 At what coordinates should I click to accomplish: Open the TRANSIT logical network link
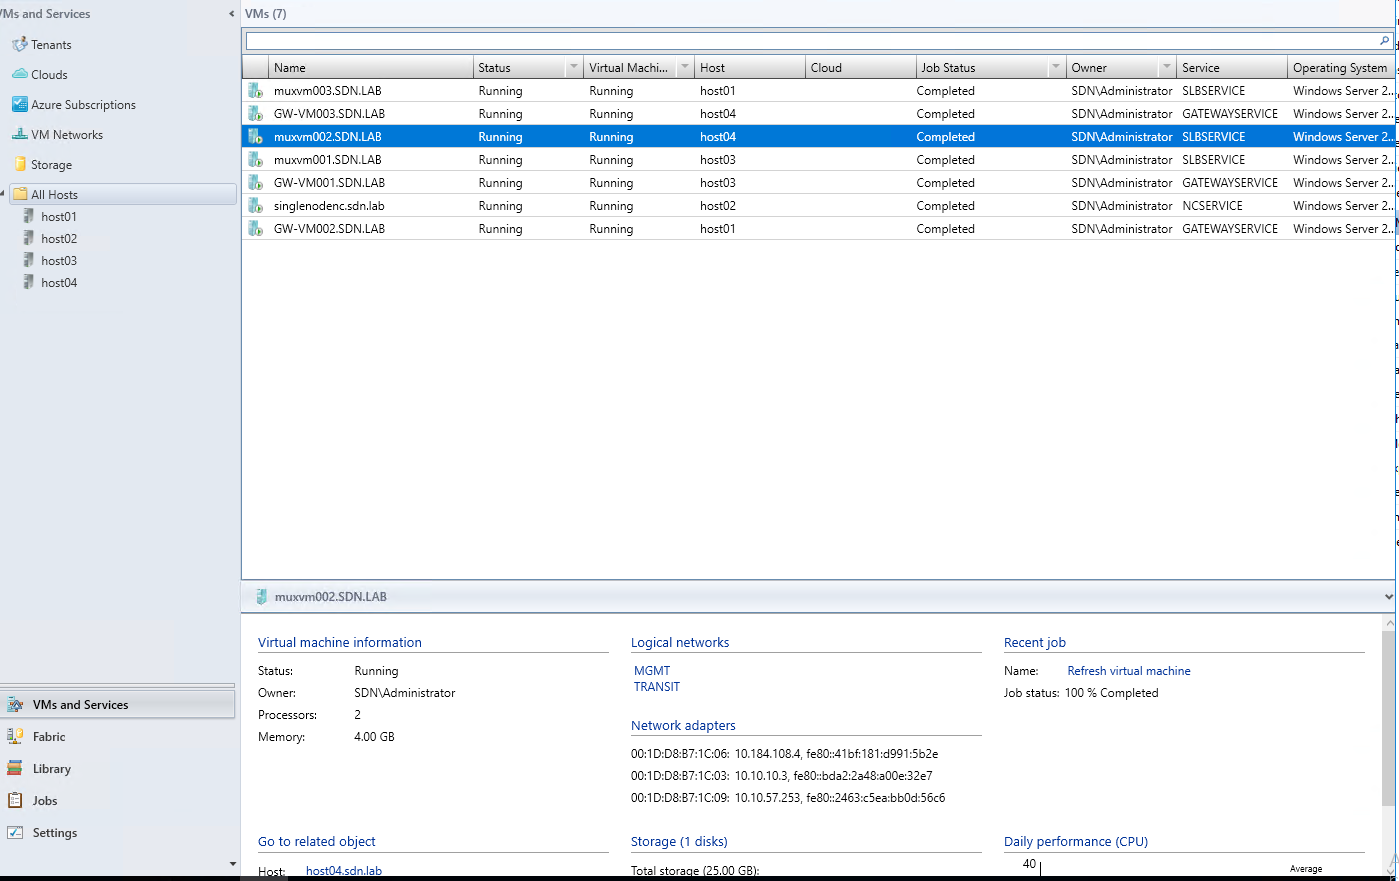click(x=657, y=687)
